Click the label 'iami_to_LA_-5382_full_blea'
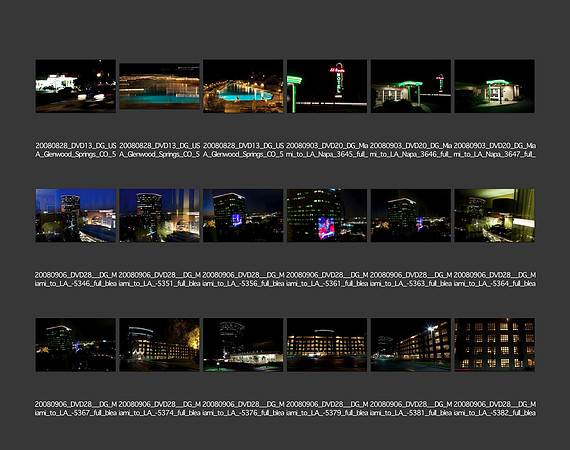570x450 pixels. (494, 413)
